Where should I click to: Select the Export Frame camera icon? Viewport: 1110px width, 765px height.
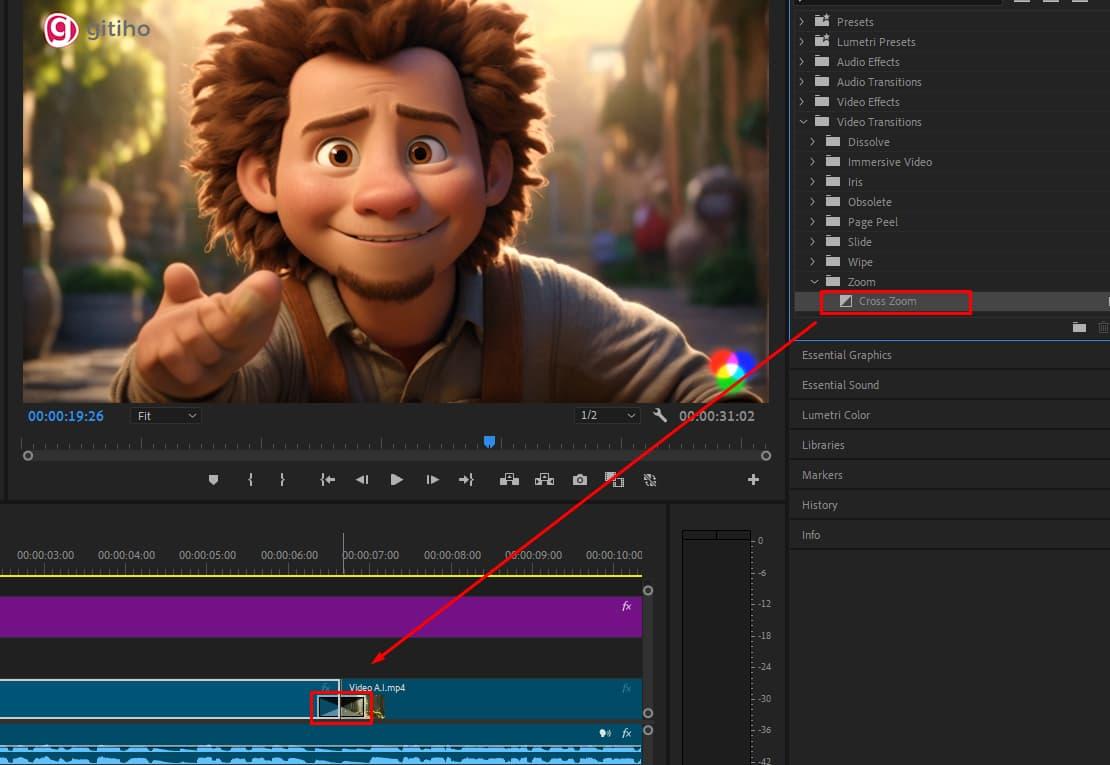click(x=579, y=479)
